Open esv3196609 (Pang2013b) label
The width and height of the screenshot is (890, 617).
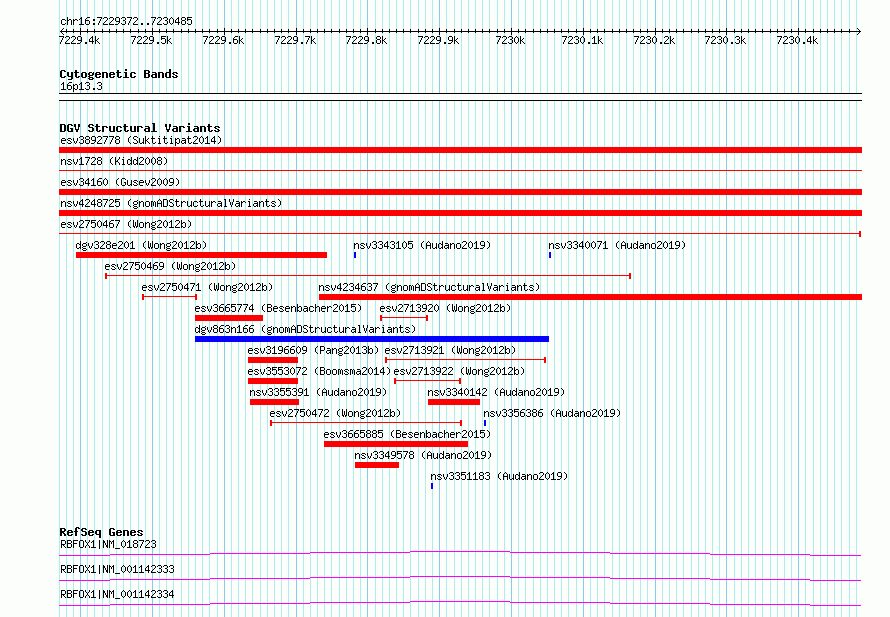click(x=313, y=350)
